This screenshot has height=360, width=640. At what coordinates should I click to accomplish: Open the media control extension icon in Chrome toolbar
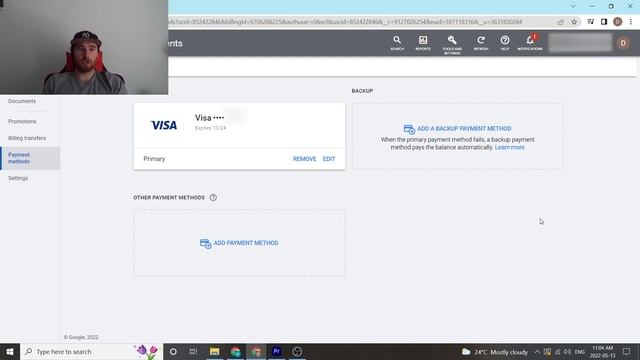pyautogui.click(x=591, y=22)
